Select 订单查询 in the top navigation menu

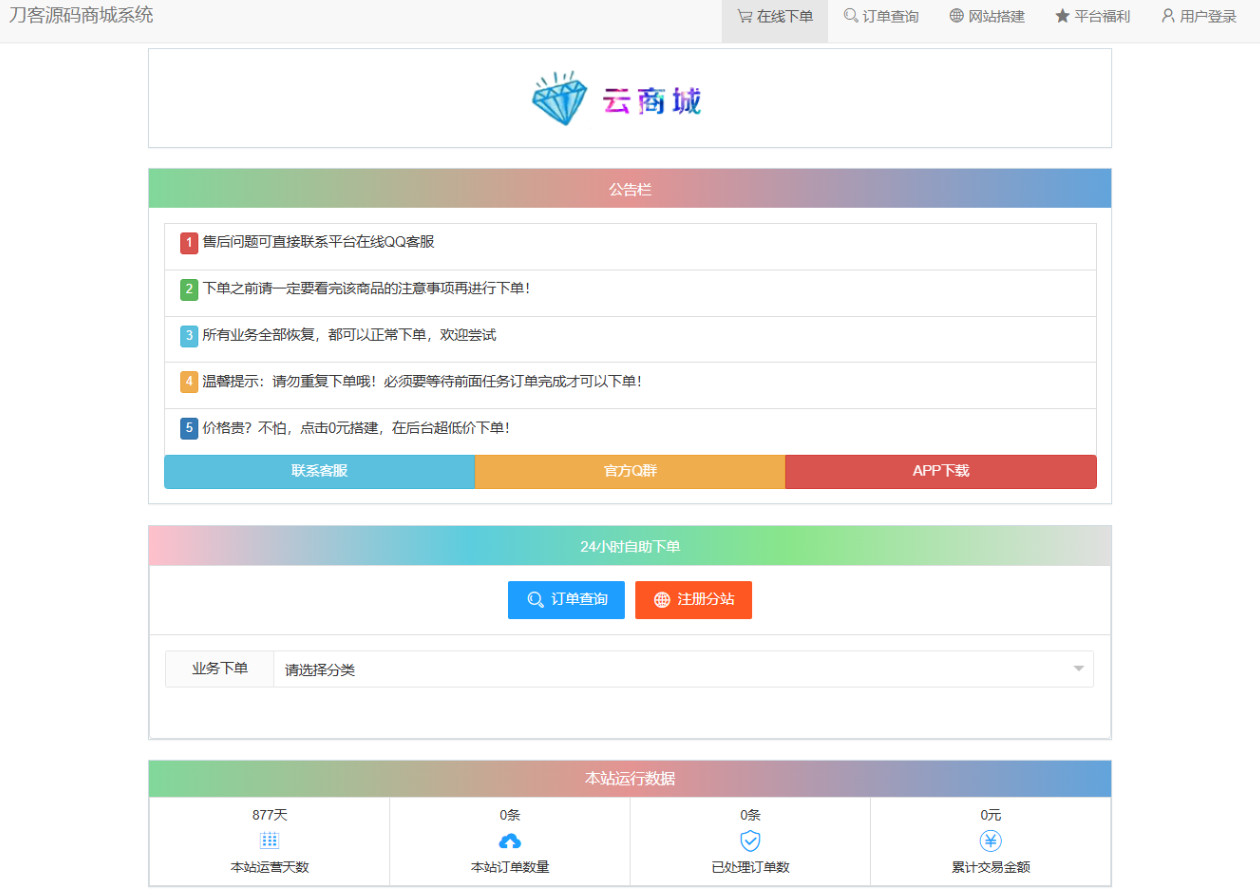[x=880, y=16]
